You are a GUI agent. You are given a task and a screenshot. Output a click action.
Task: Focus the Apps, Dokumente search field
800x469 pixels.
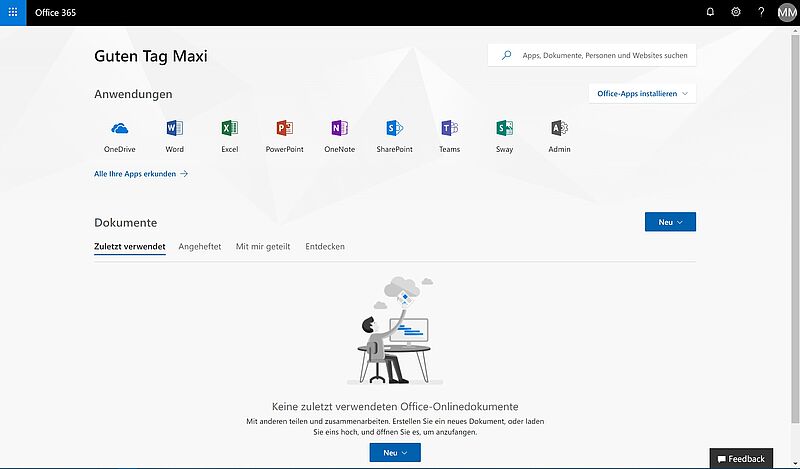click(x=592, y=55)
